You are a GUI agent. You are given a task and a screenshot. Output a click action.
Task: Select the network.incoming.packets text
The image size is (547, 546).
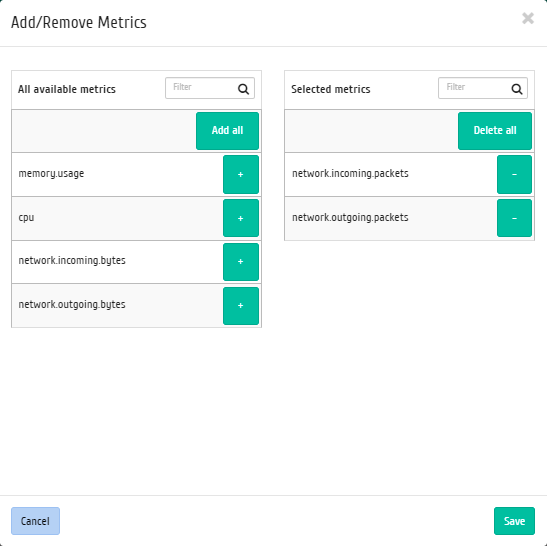[350, 173]
